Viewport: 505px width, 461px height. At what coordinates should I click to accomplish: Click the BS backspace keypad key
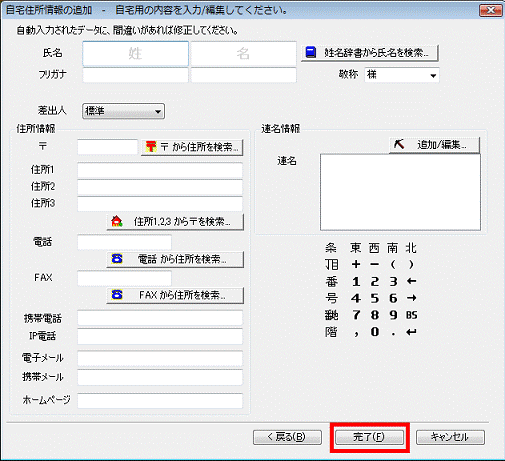click(412, 315)
